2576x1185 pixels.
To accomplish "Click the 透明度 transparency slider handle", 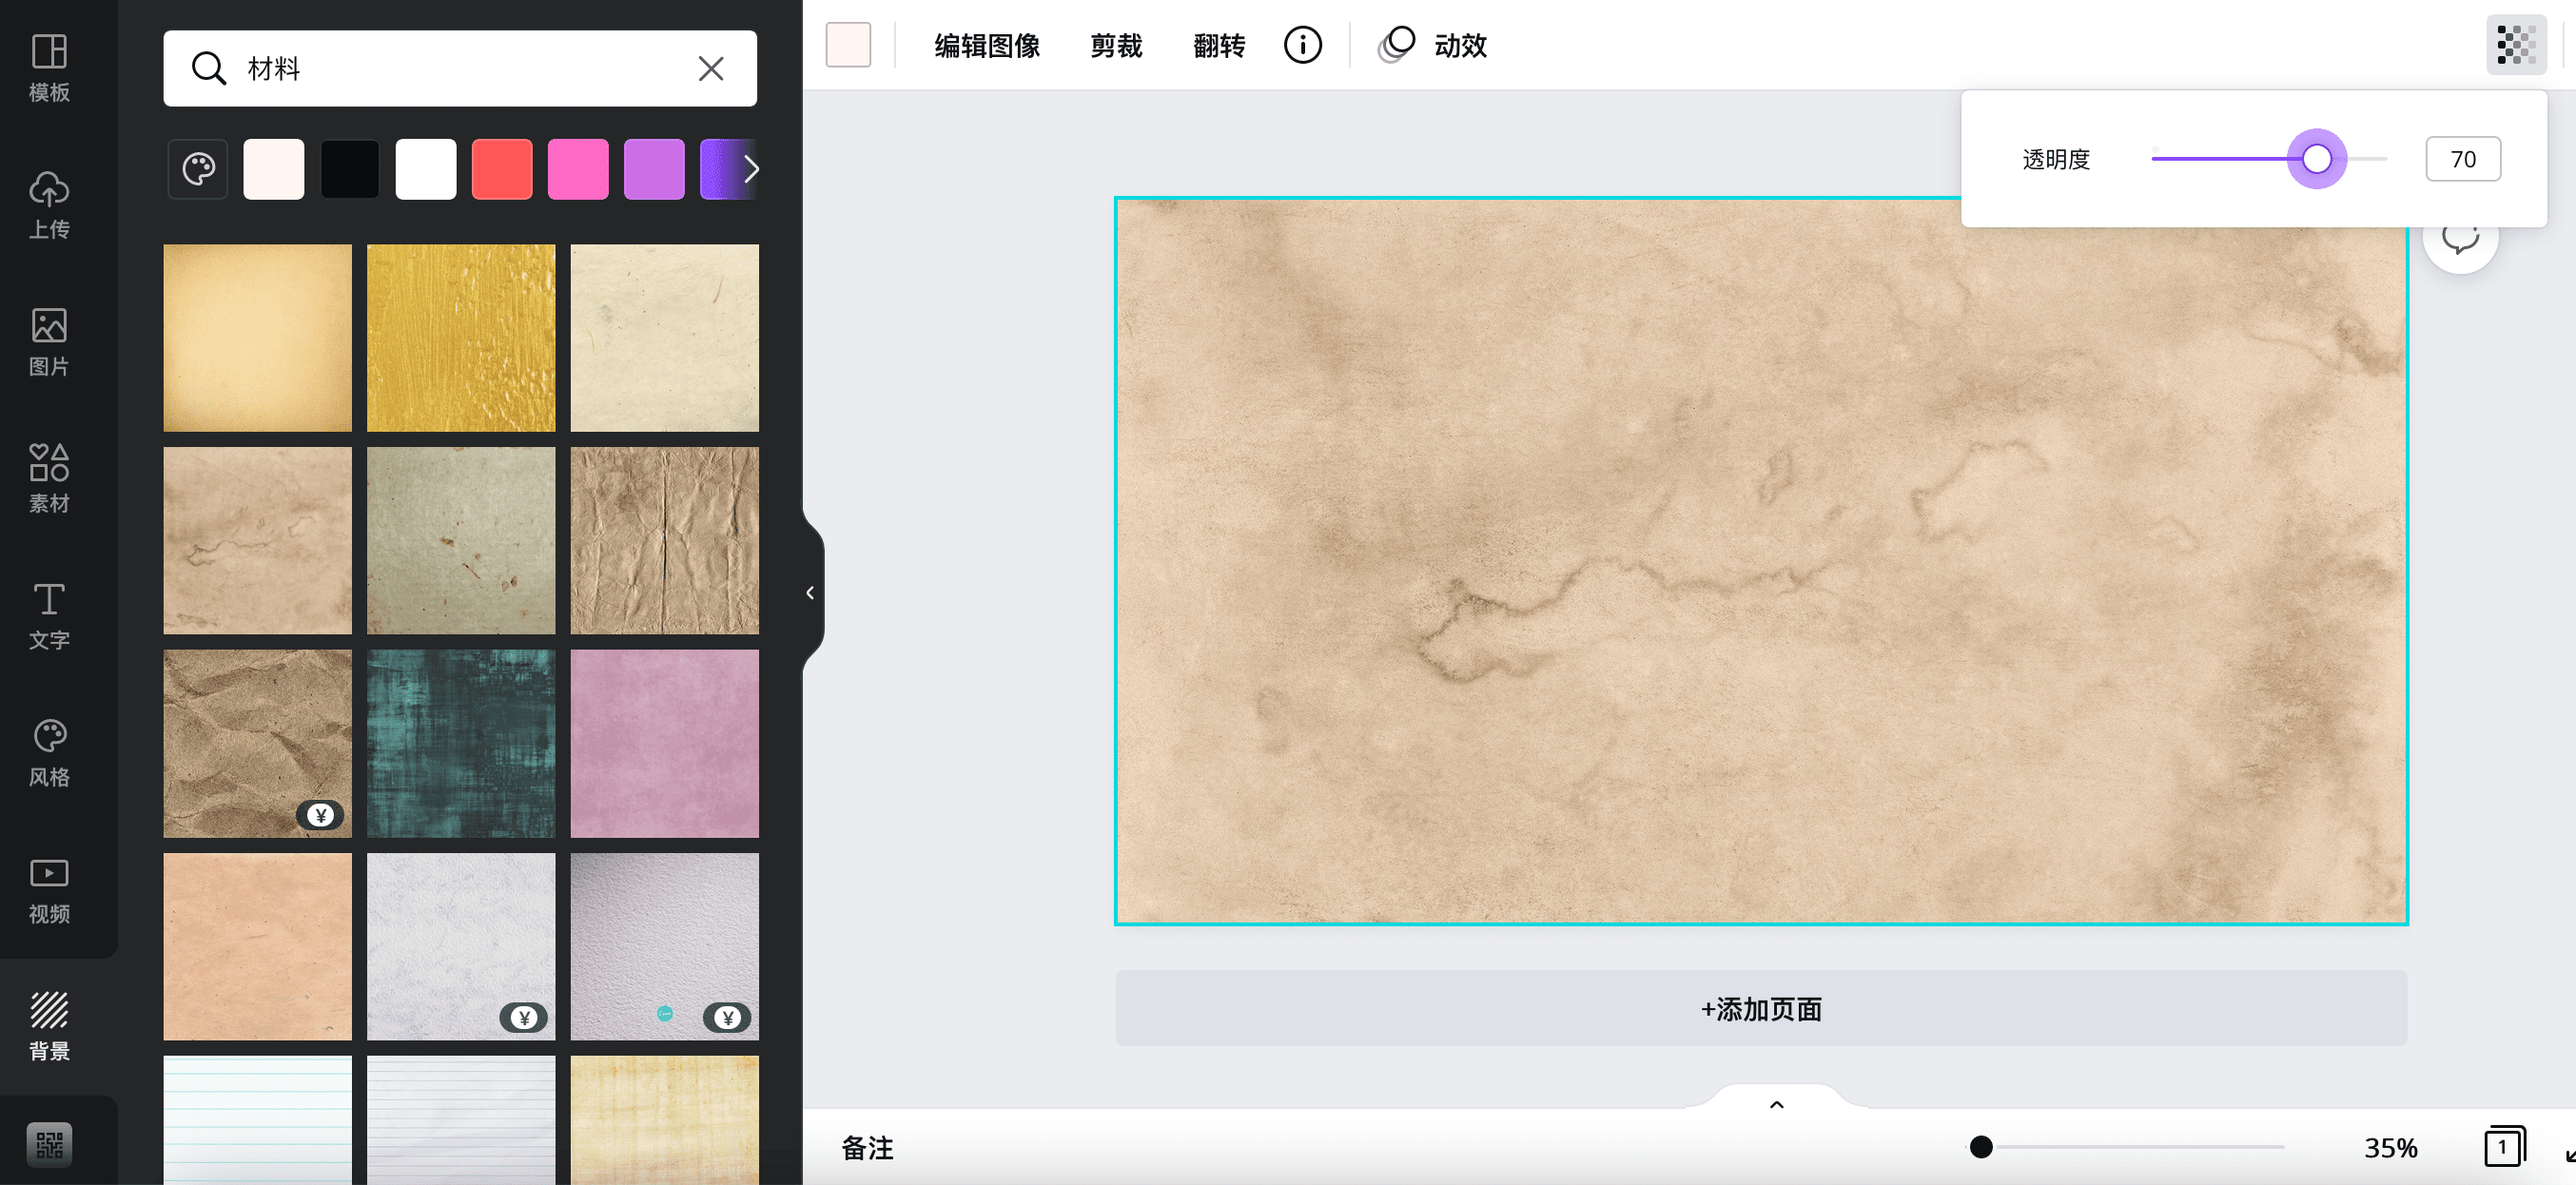I will pos(2317,159).
